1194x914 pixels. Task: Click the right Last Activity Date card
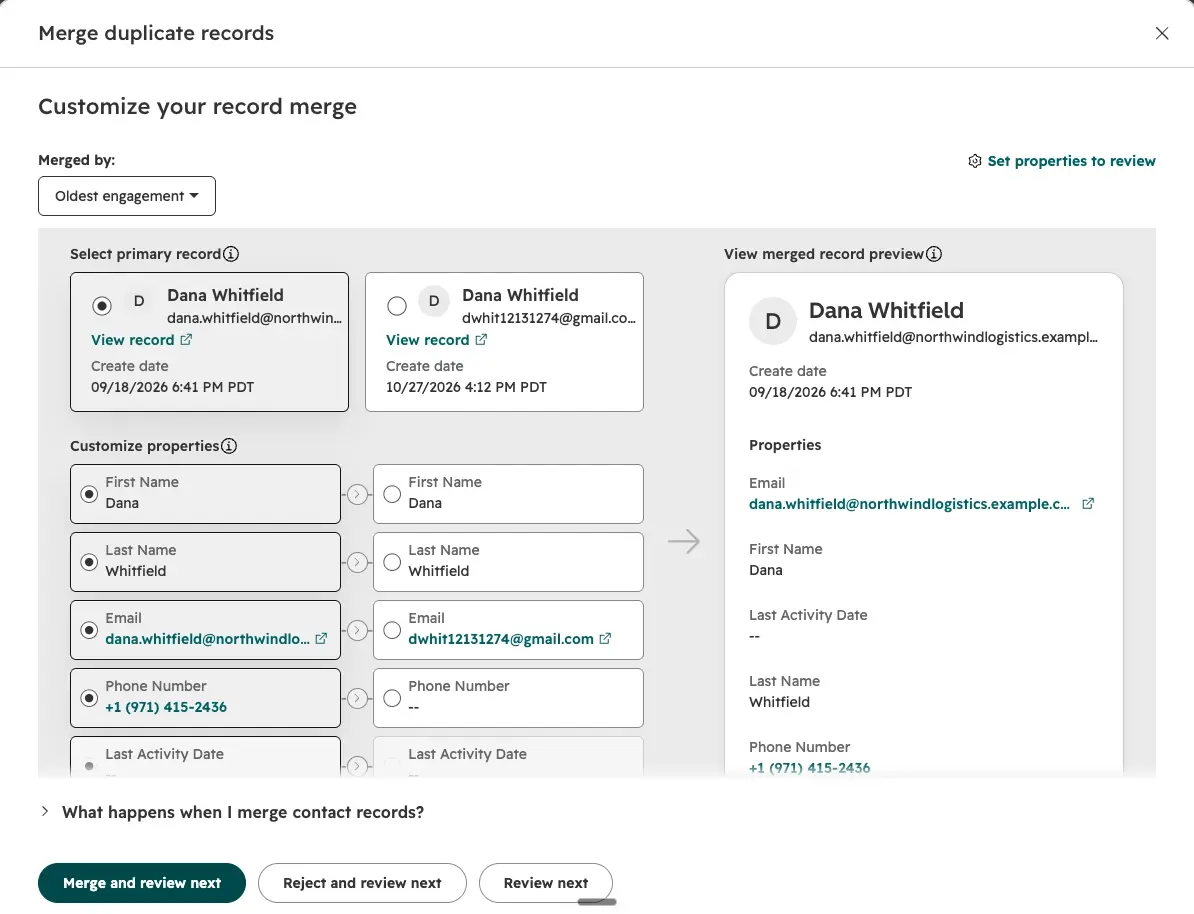pyautogui.click(x=508, y=757)
